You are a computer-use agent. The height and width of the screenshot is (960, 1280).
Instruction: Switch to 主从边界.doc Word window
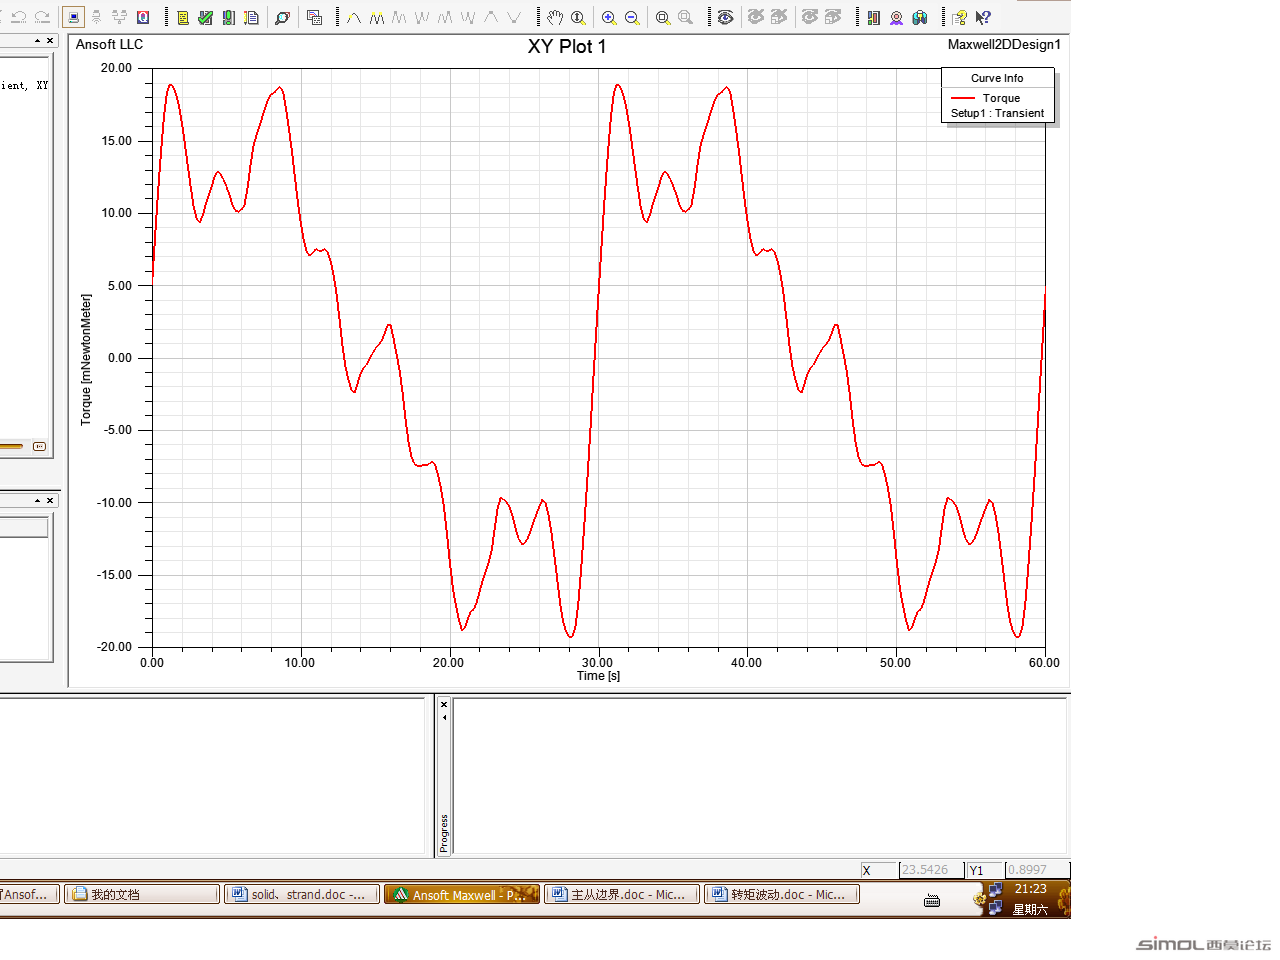622,895
